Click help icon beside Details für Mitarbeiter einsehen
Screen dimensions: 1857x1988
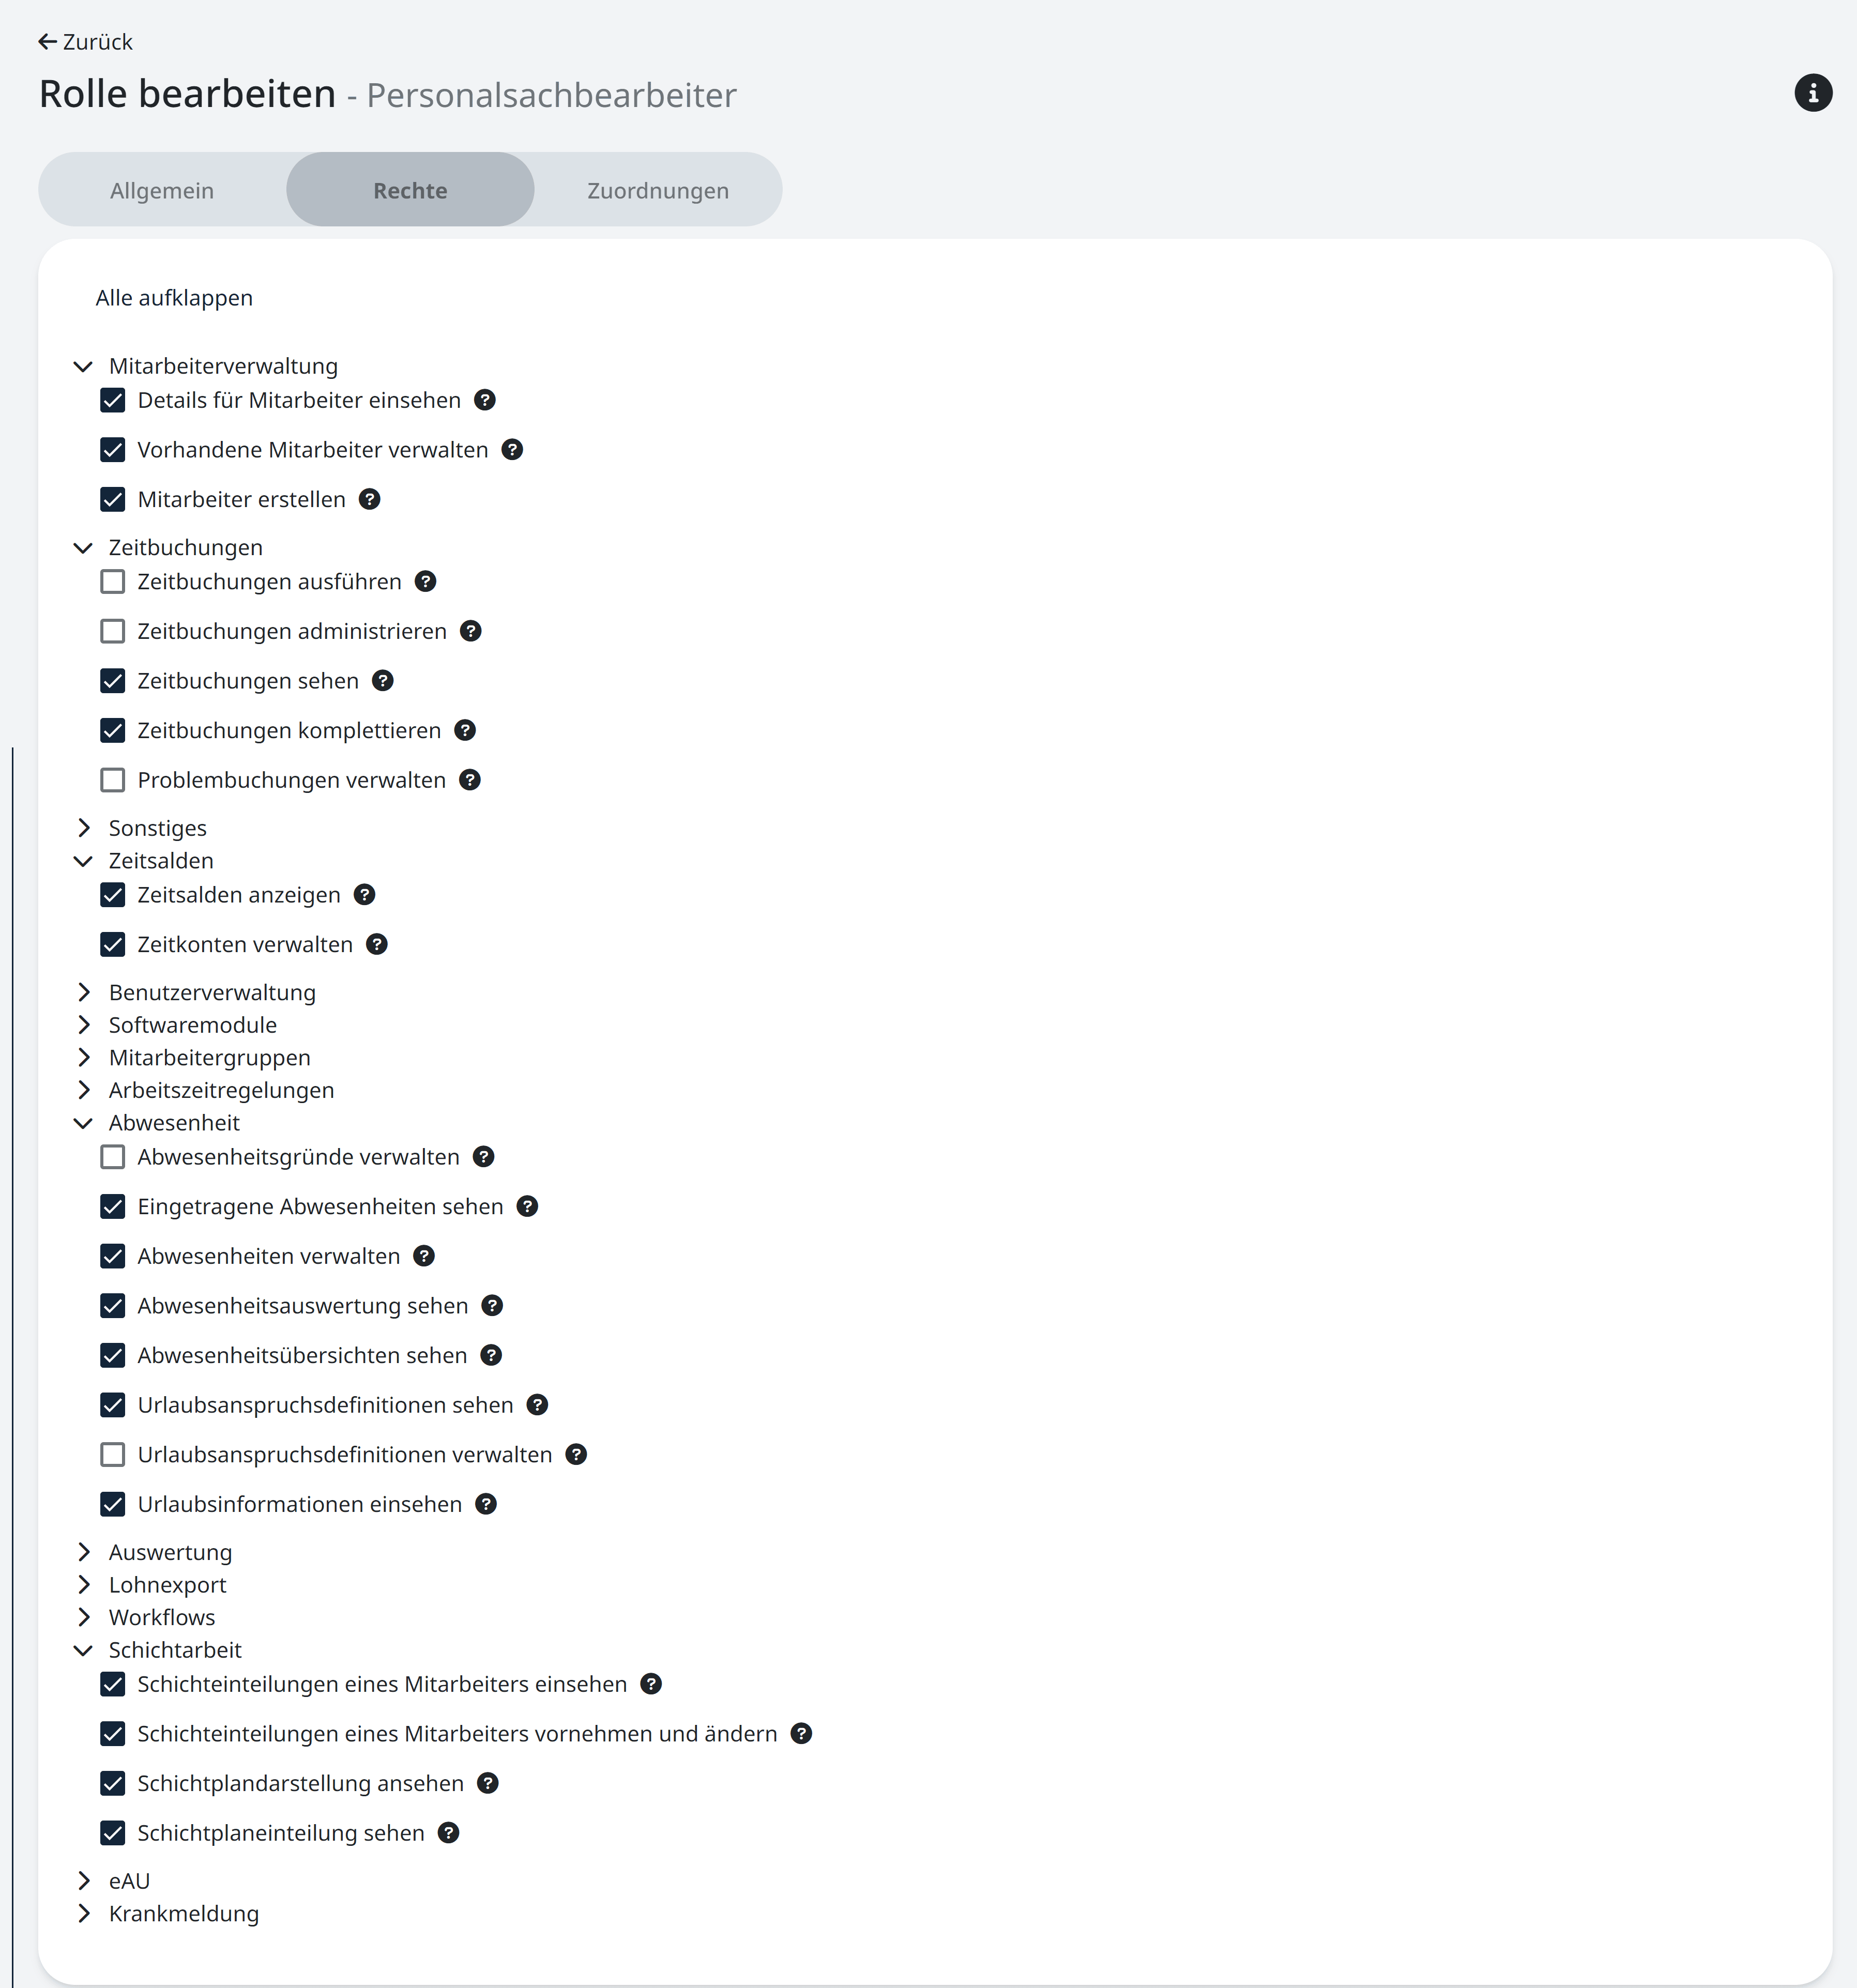(485, 400)
